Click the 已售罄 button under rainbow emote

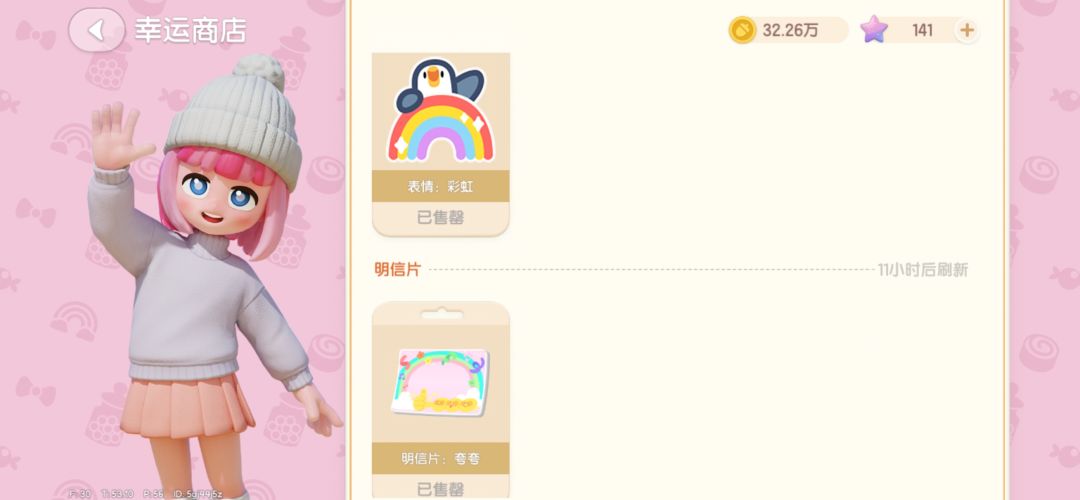coord(441,218)
